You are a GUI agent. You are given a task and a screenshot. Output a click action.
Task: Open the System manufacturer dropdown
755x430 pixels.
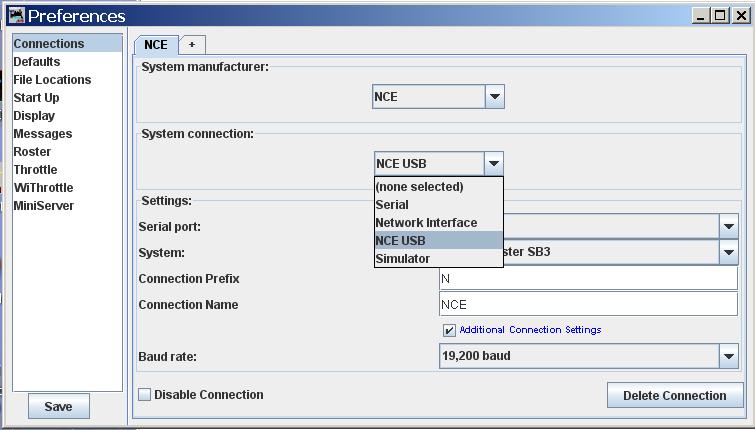(x=438, y=97)
